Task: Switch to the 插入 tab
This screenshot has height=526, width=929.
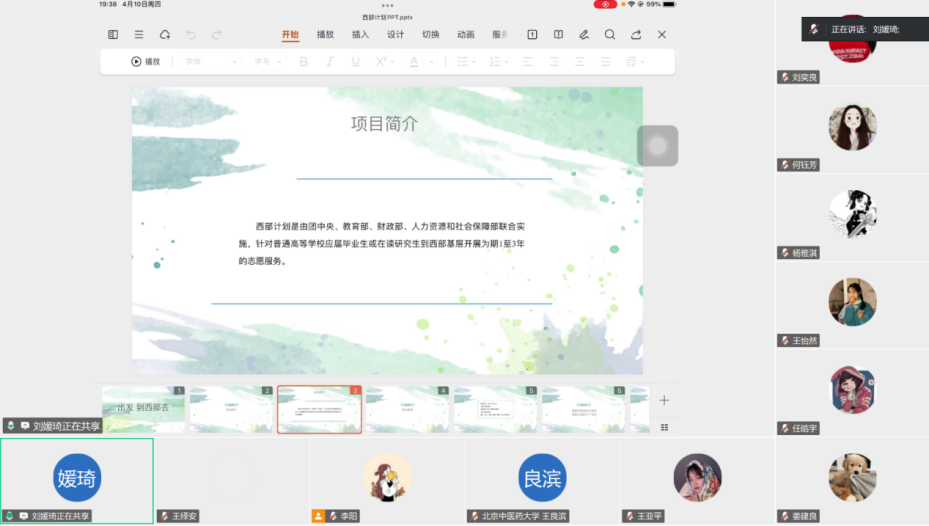Action: [x=360, y=35]
